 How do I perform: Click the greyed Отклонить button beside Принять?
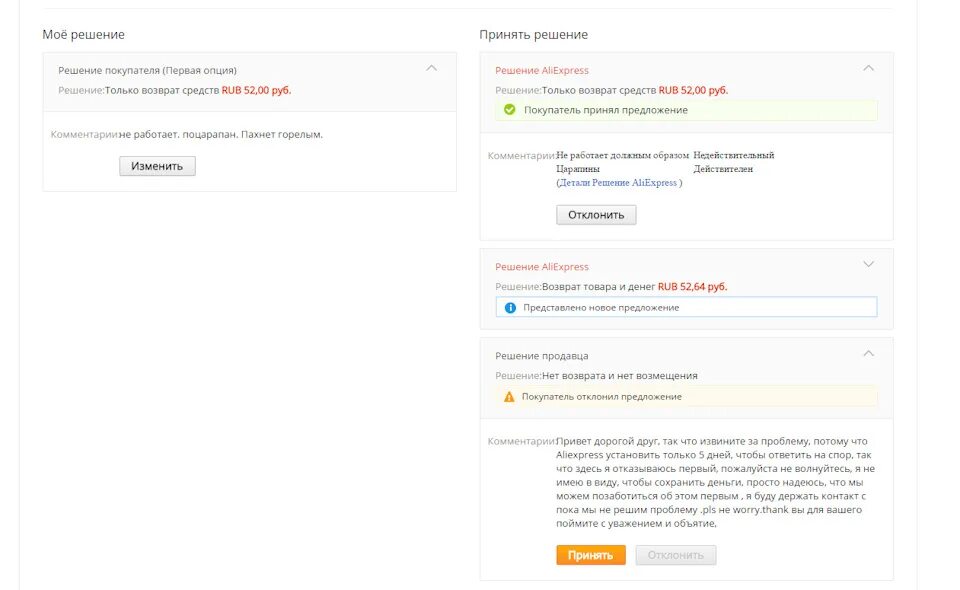point(676,555)
